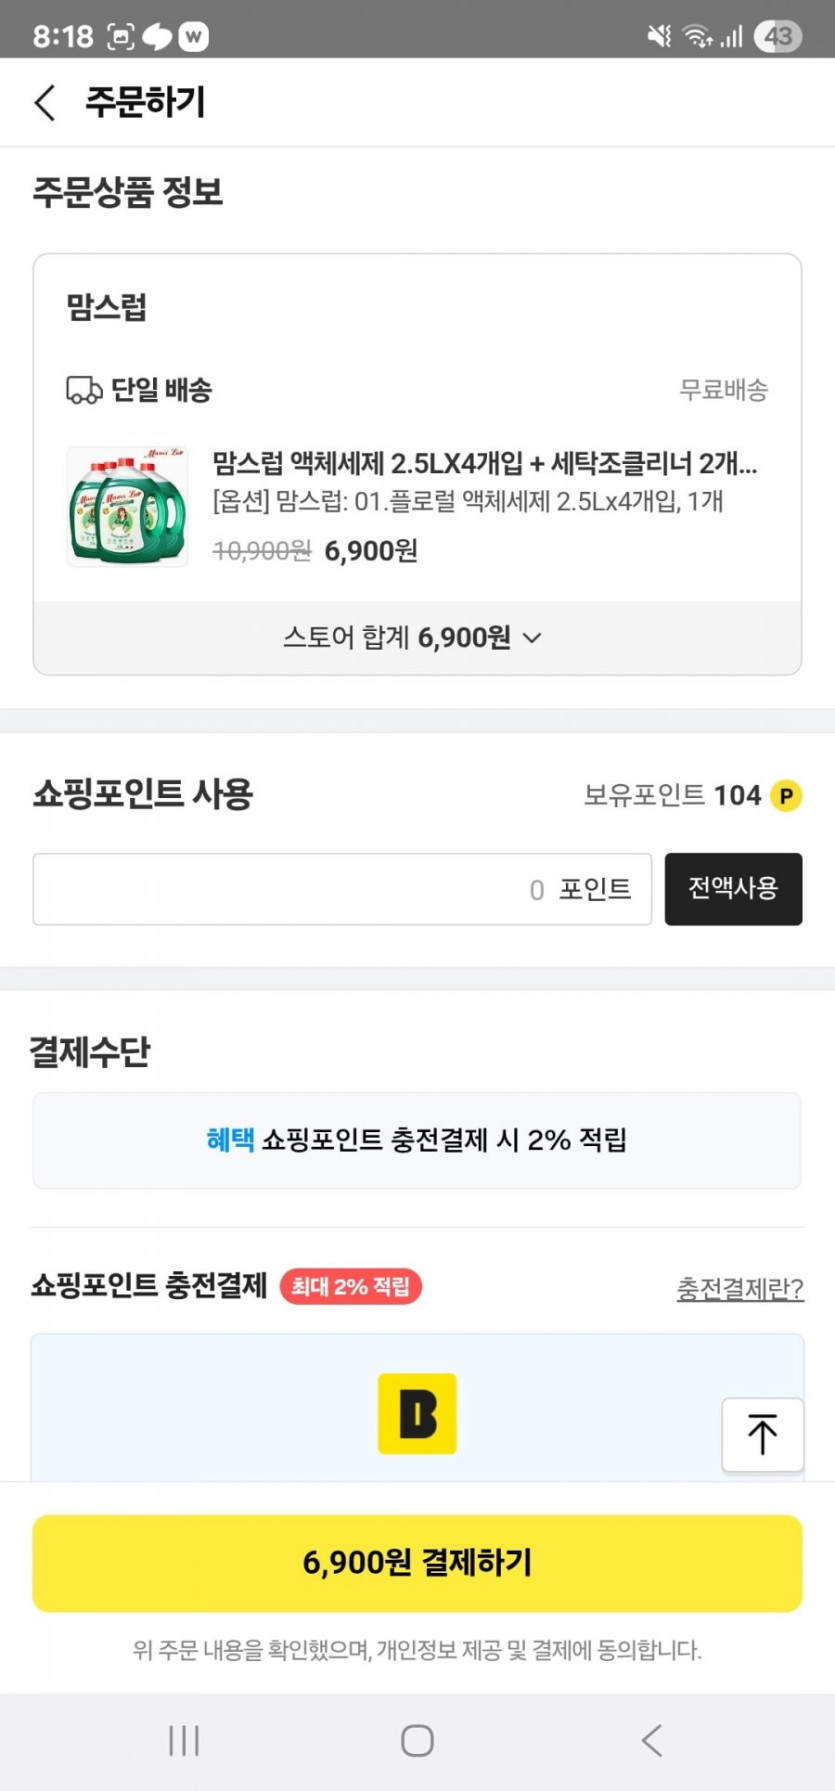
Task: Tap the yellow P point coin icon
Action: click(786, 796)
